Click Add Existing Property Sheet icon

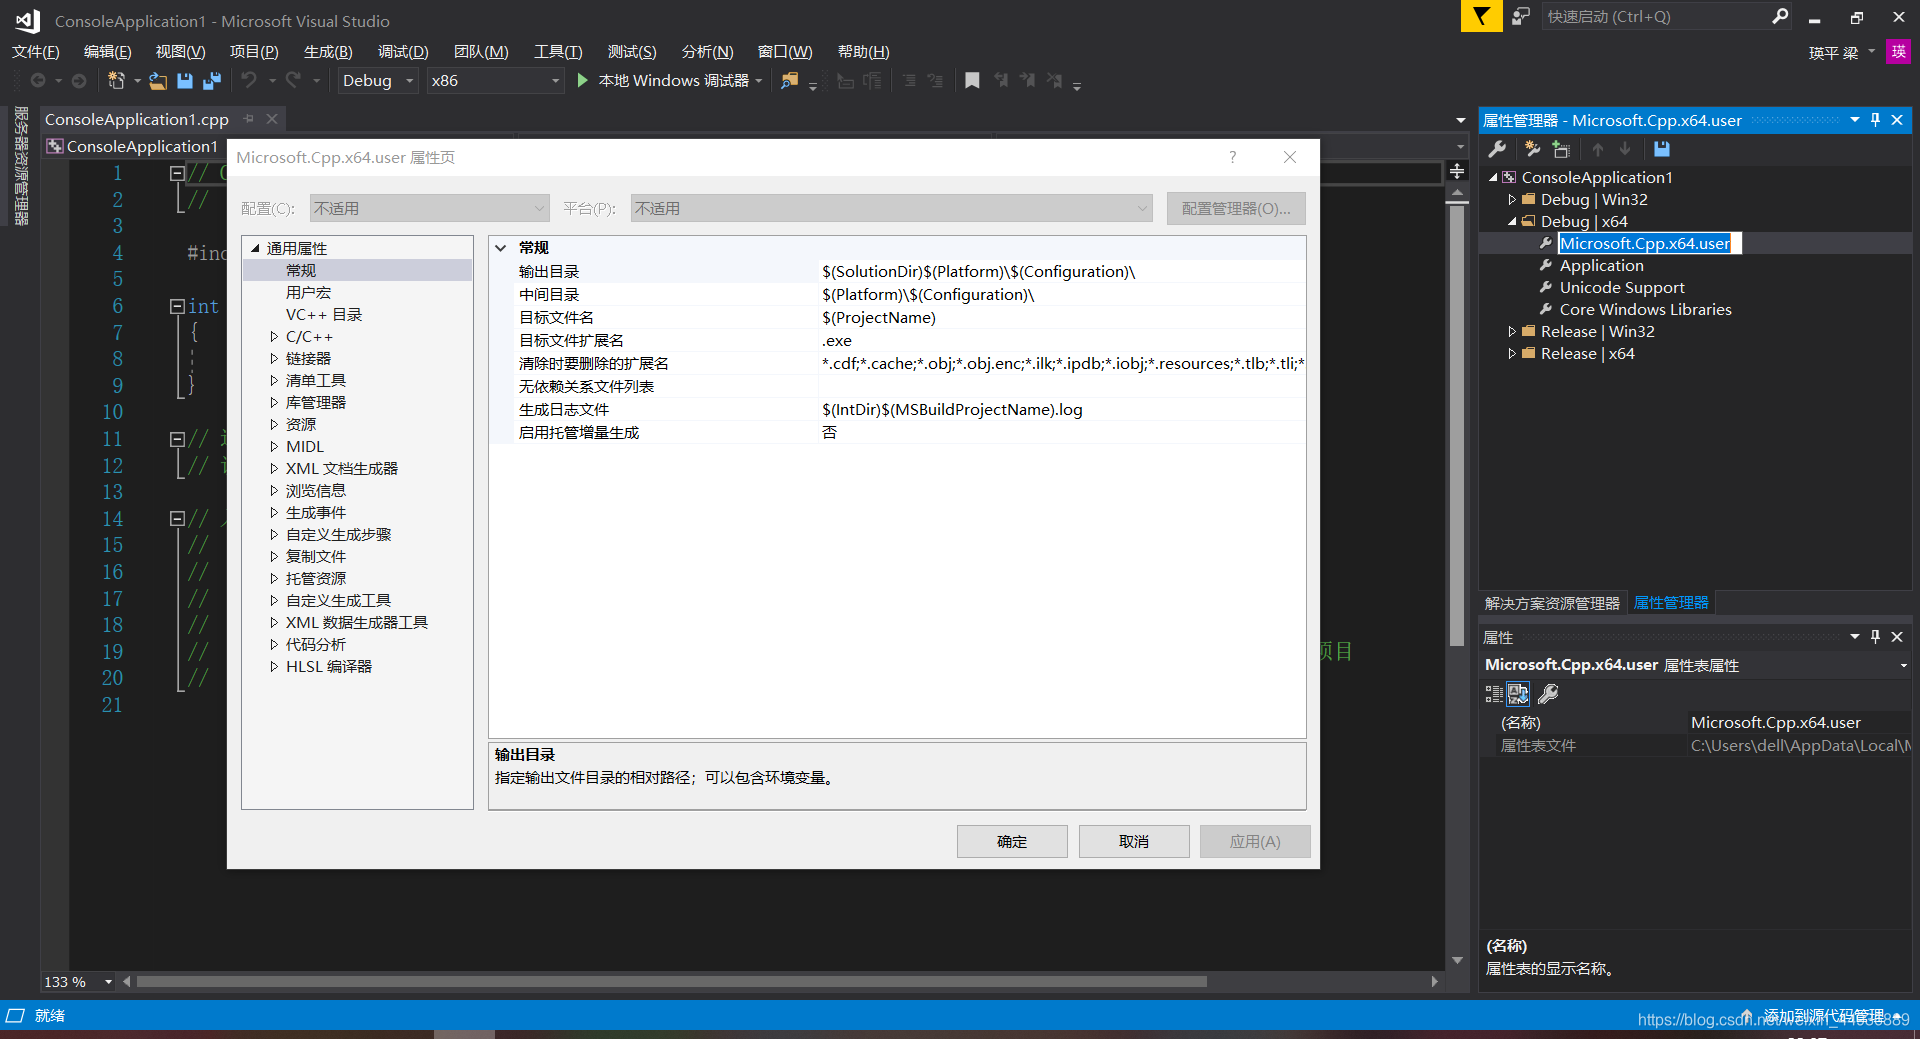click(1561, 149)
